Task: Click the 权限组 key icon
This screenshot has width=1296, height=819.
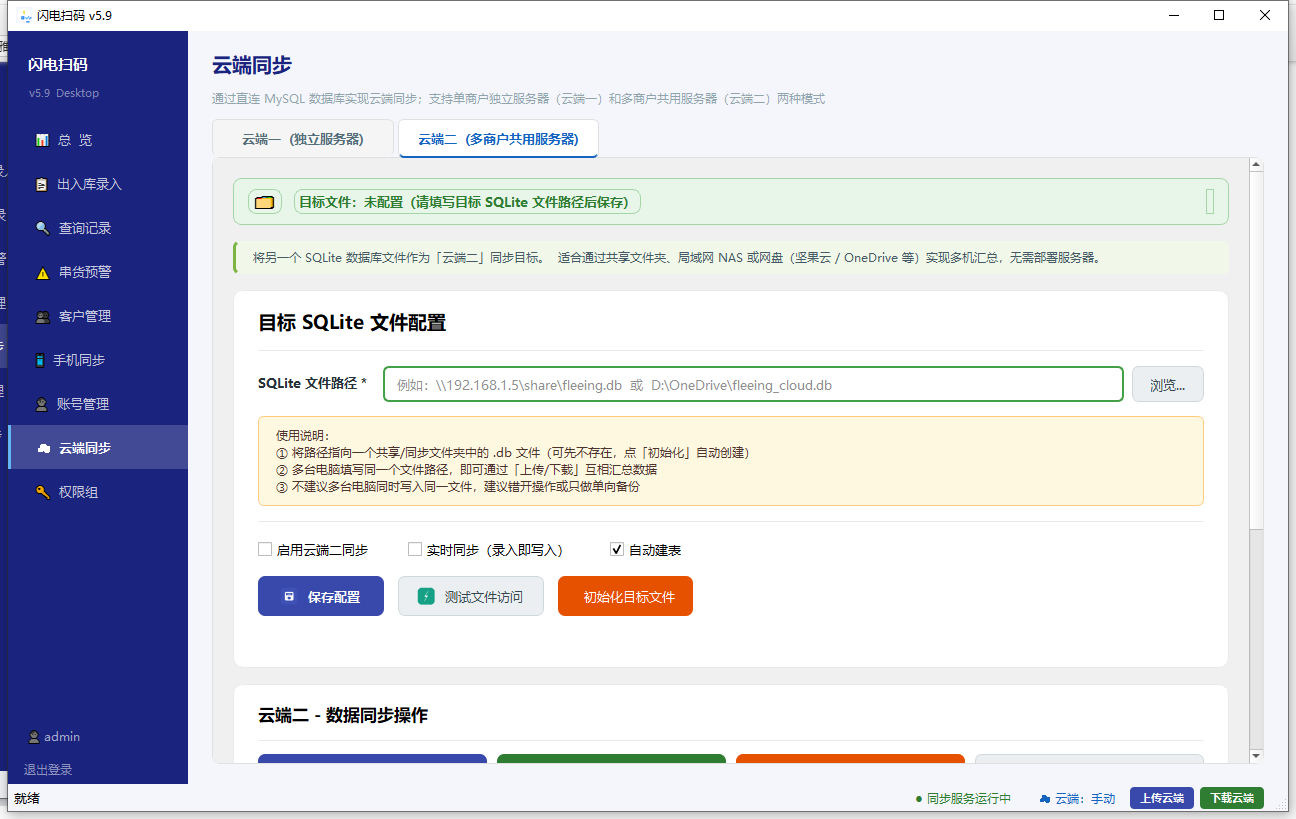Action: point(42,492)
